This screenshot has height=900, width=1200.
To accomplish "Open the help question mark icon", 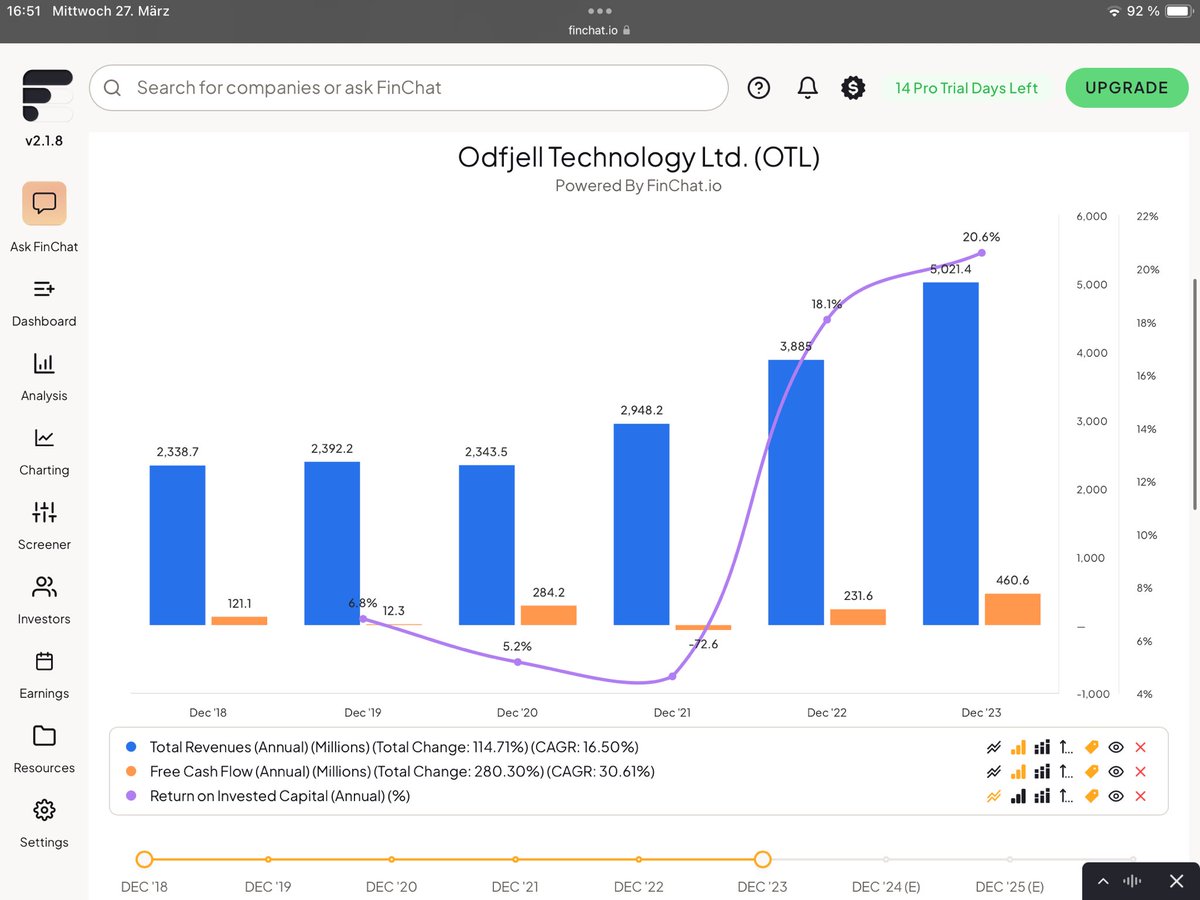I will [x=759, y=88].
